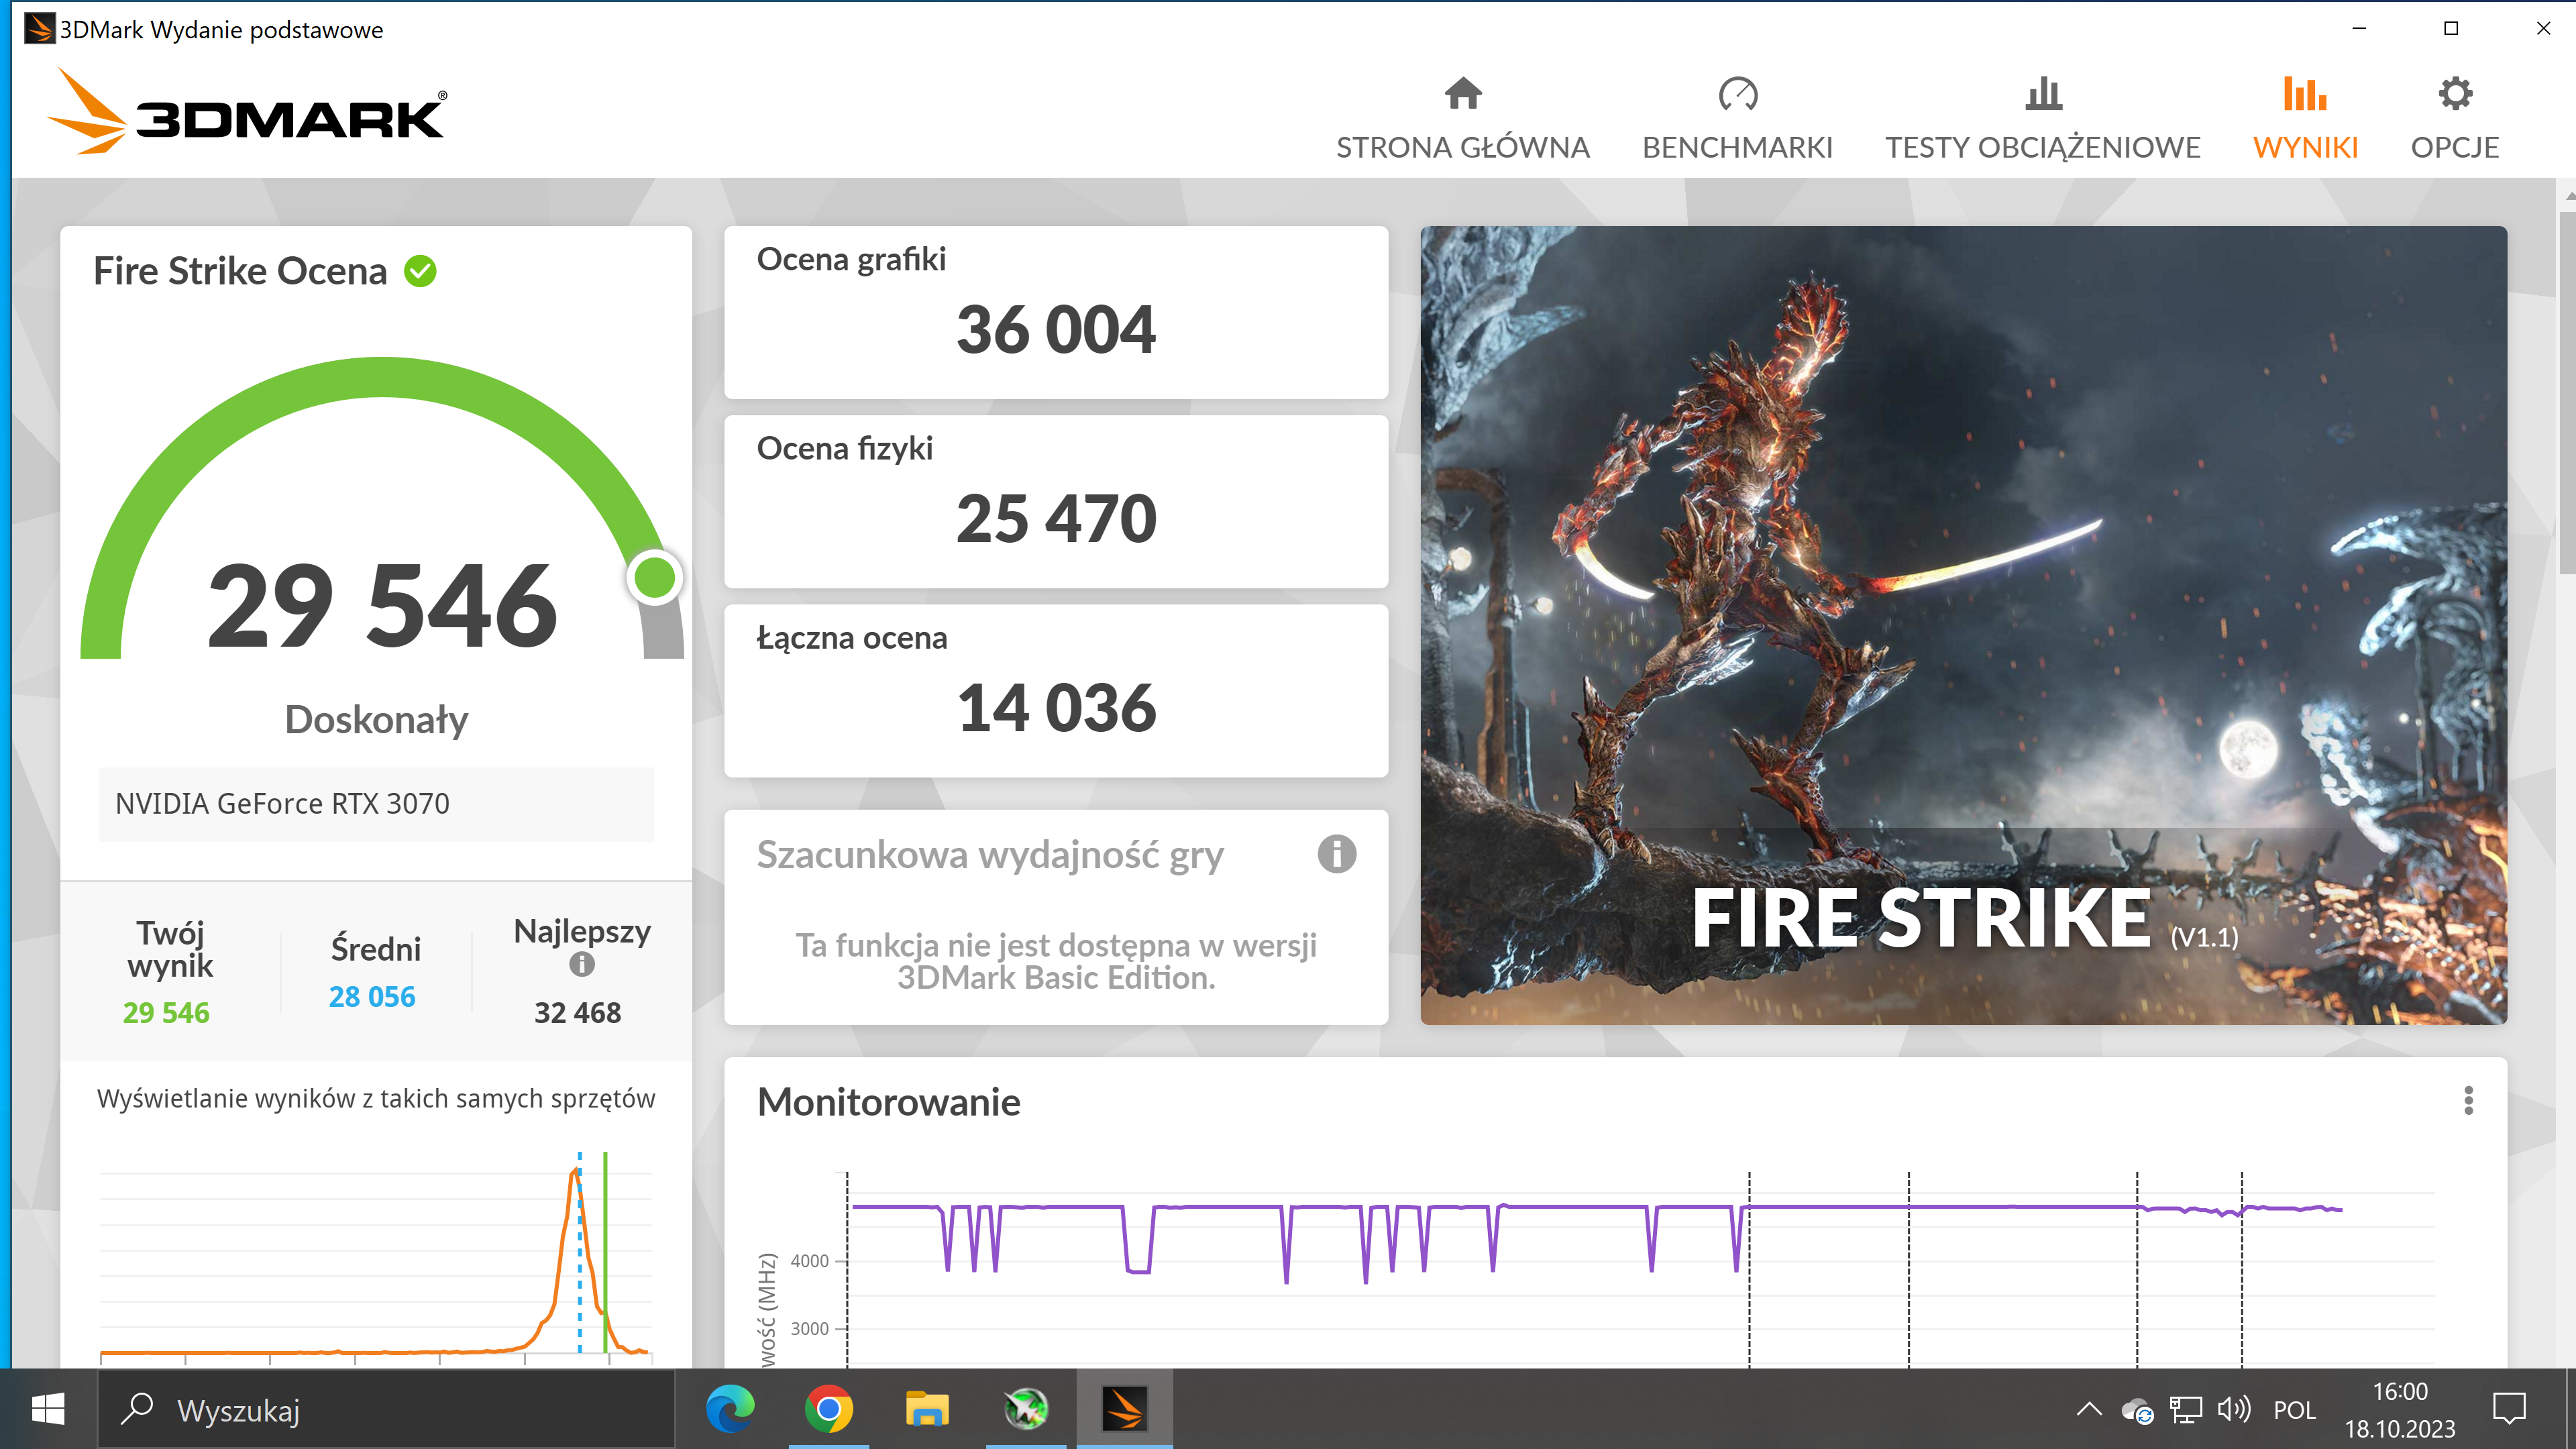The width and height of the screenshot is (2576, 1449).
Task: Click the 3DMark logo
Action: point(247,112)
